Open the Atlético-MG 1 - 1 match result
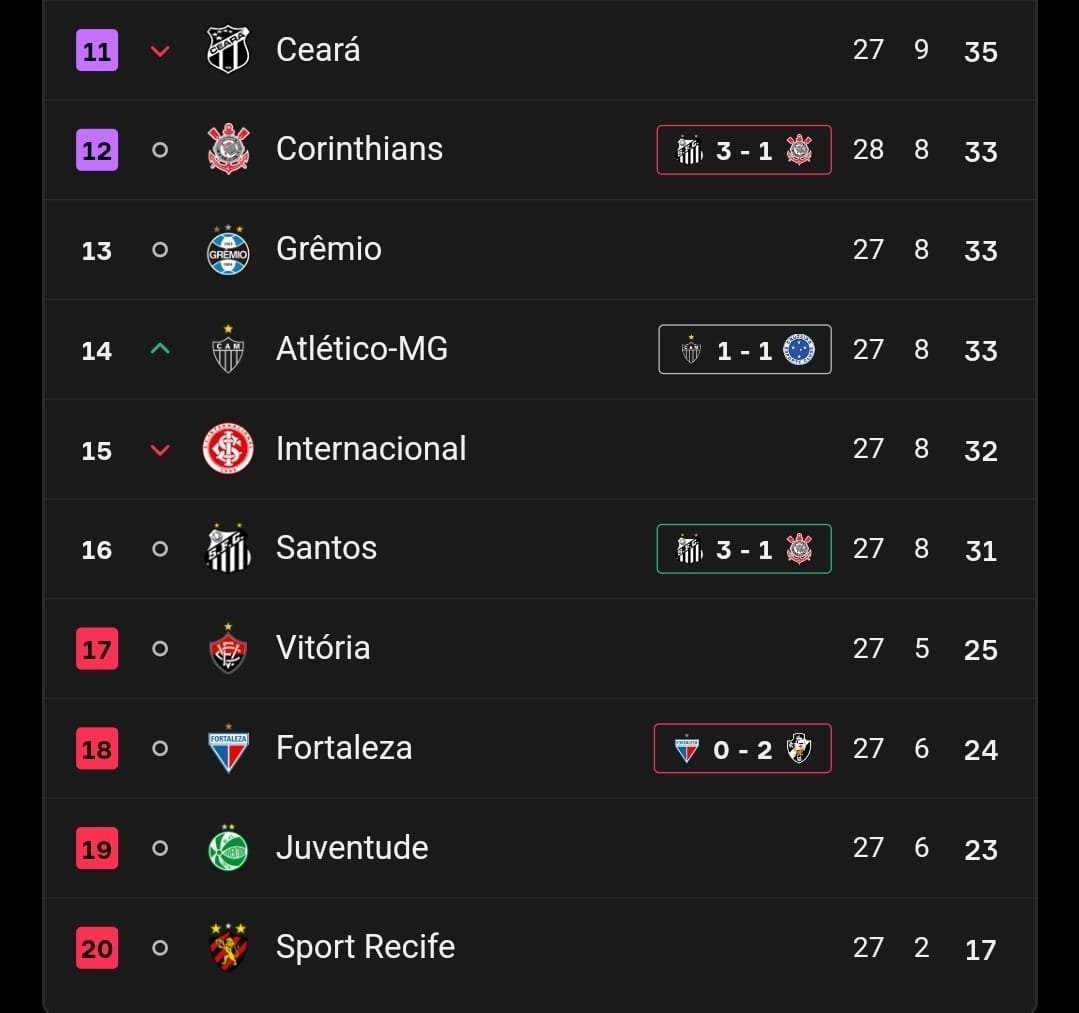This screenshot has width=1079, height=1013. pos(744,350)
